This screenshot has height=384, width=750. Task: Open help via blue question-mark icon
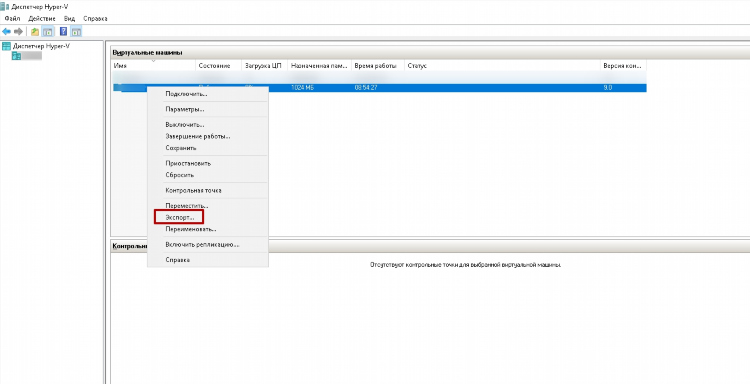(63, 32)
